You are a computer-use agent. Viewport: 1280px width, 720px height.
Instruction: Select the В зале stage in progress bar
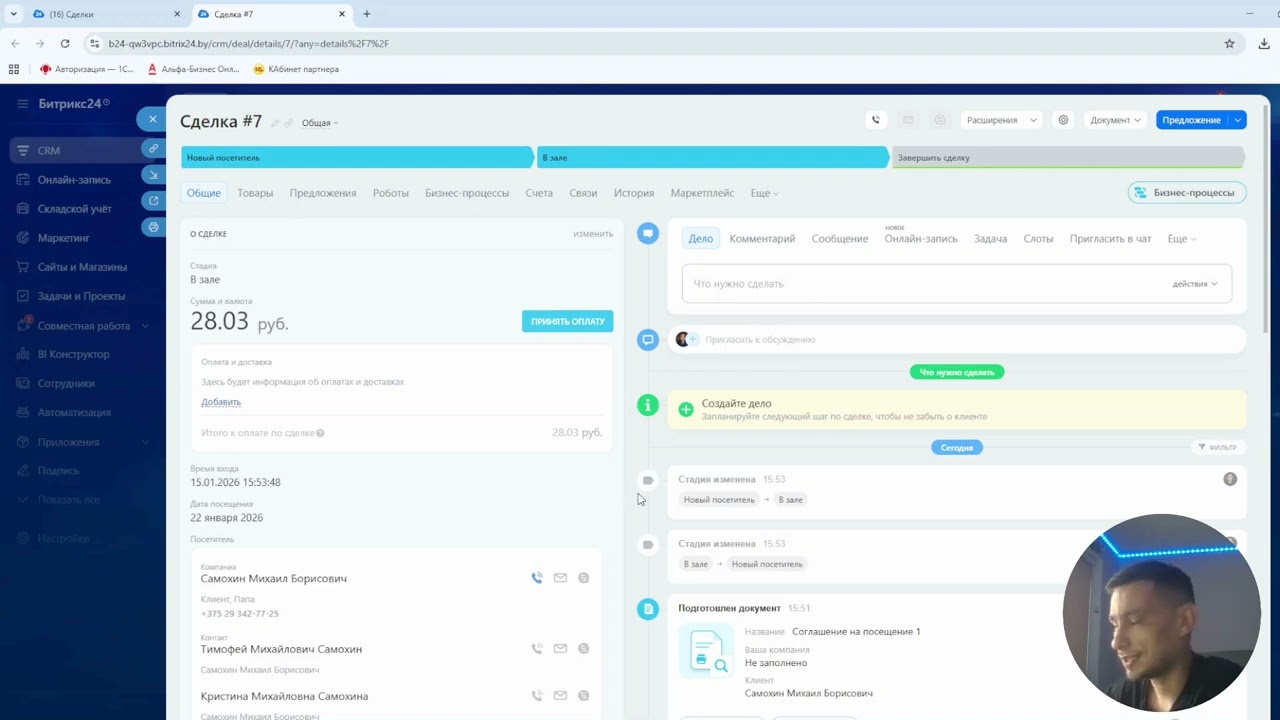click(712, 158)
